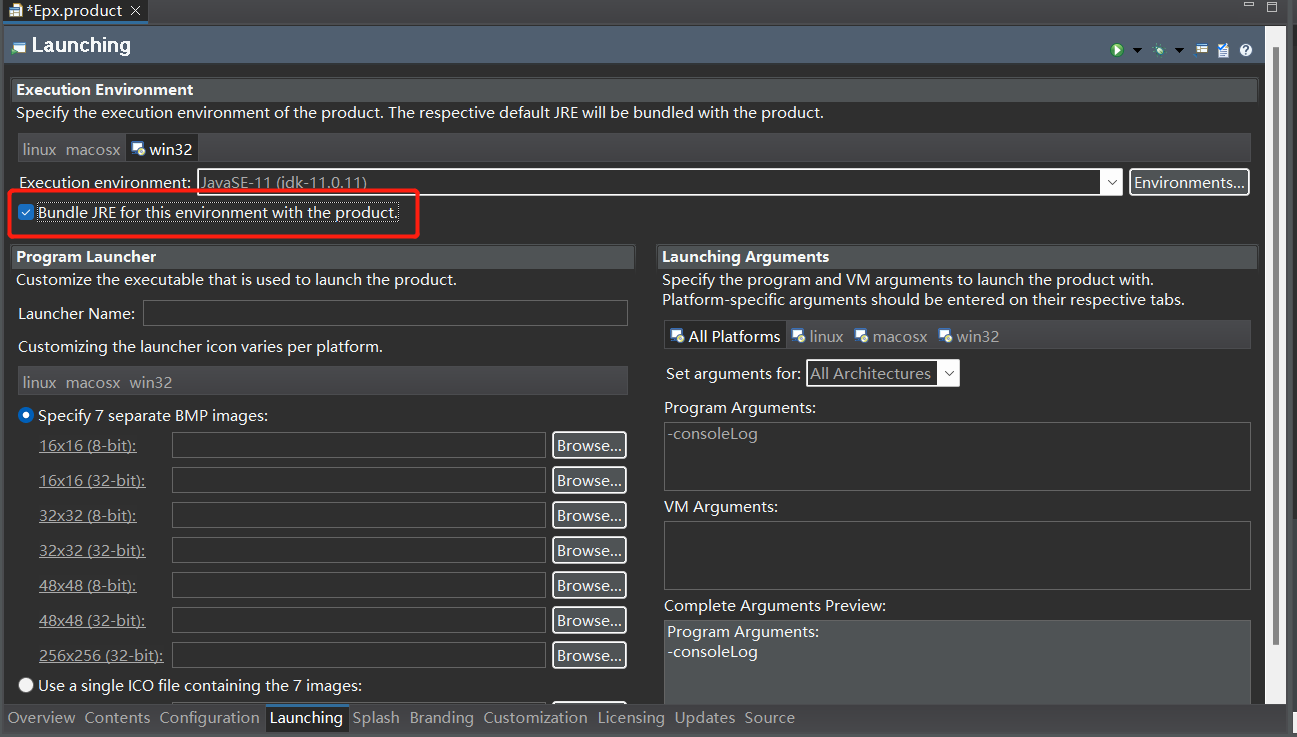Select win32 tab in Execution Environment
This screenshot has width=1297, height=737.
pyautogui.click(x=161, y=149)
